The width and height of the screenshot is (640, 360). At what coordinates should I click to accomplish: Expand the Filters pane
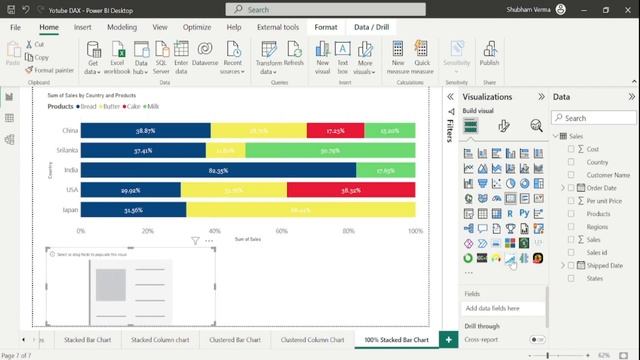coord(450,97)
